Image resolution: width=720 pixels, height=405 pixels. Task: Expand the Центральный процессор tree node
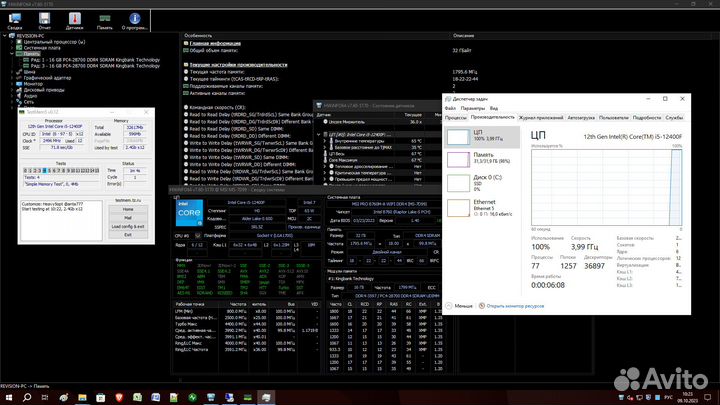click(x=12, y=42)
